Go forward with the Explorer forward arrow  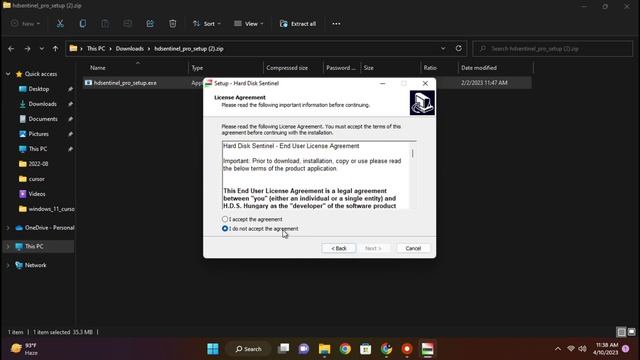tap(27, 49)
